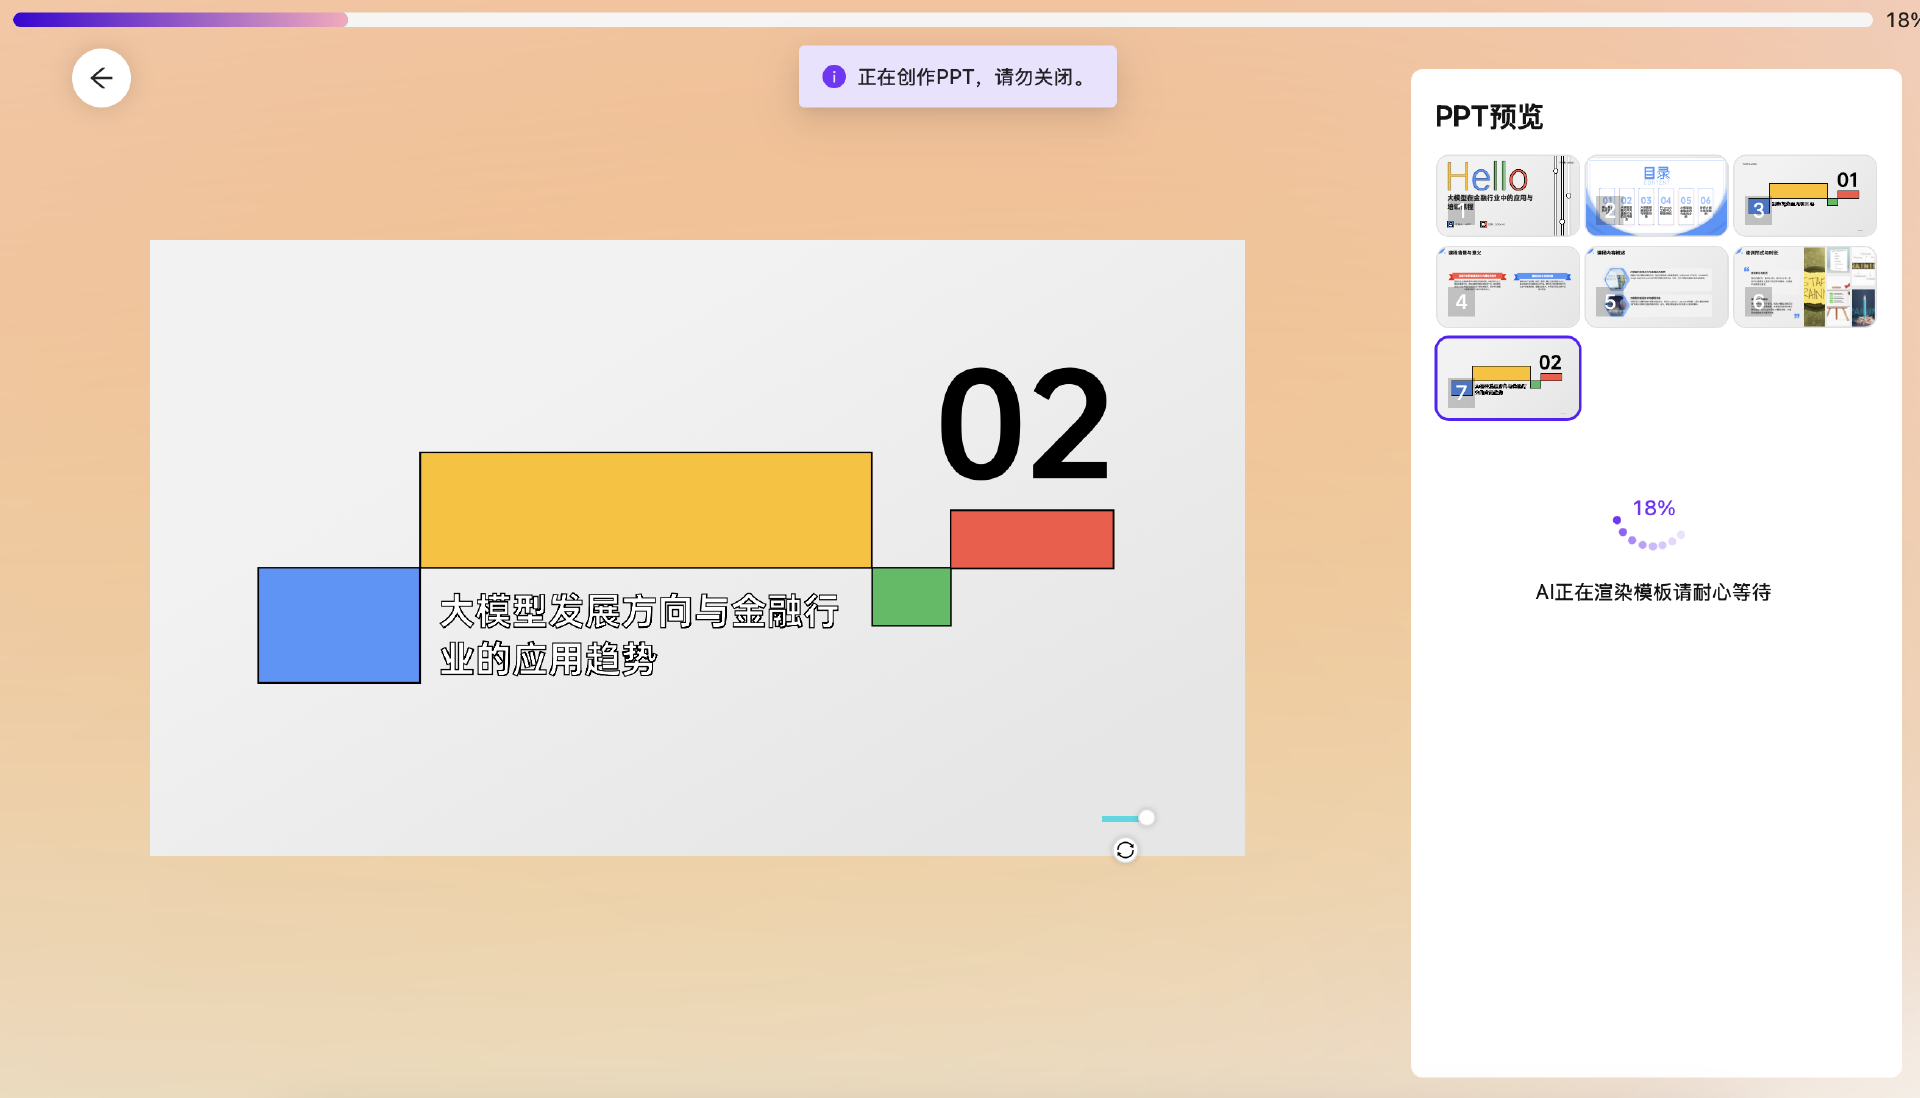Click the red rectangle under 02
The image size is (1920, 1098).
tap(1031, 539)
